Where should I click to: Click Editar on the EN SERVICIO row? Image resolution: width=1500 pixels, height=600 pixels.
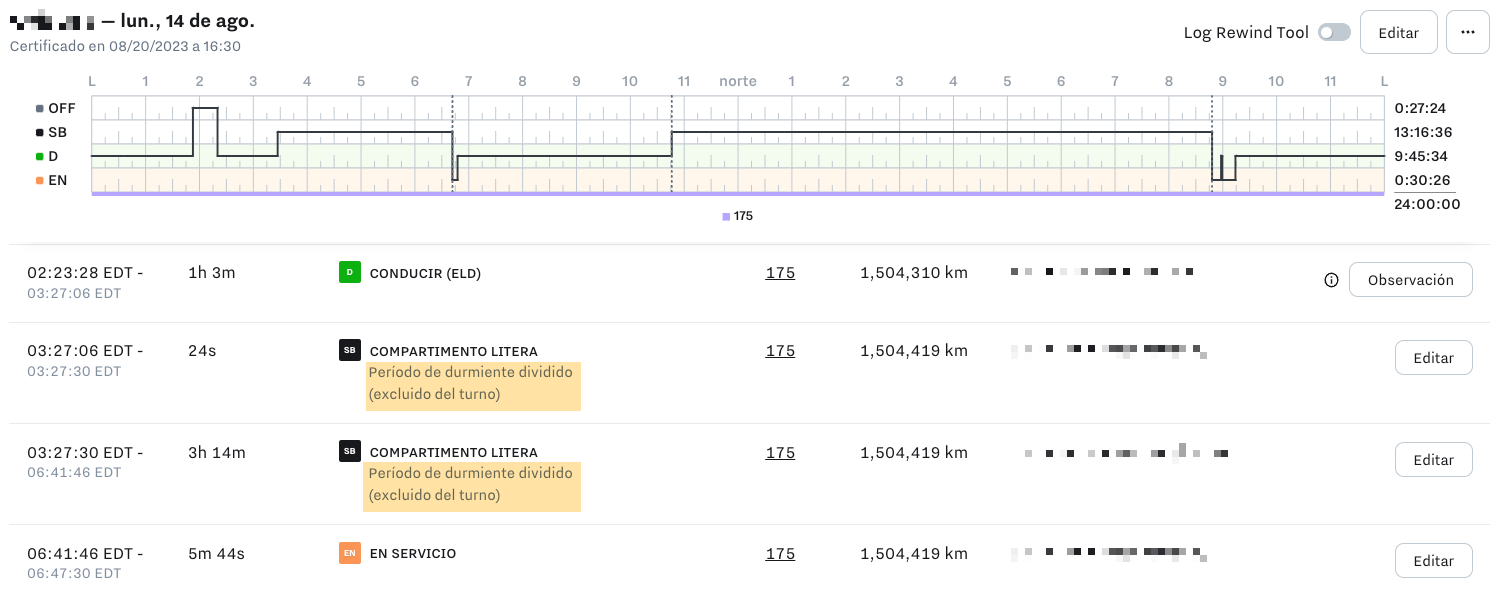pos(1433,560)
